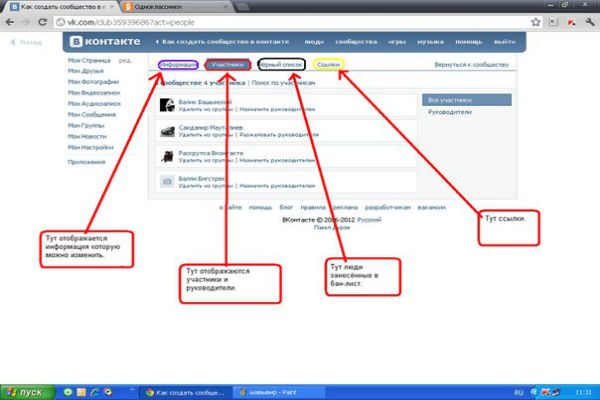The image size is (600, 400).
Task: Open 'Мои Фотографии' in the sidebar
Action: (93, 82)
